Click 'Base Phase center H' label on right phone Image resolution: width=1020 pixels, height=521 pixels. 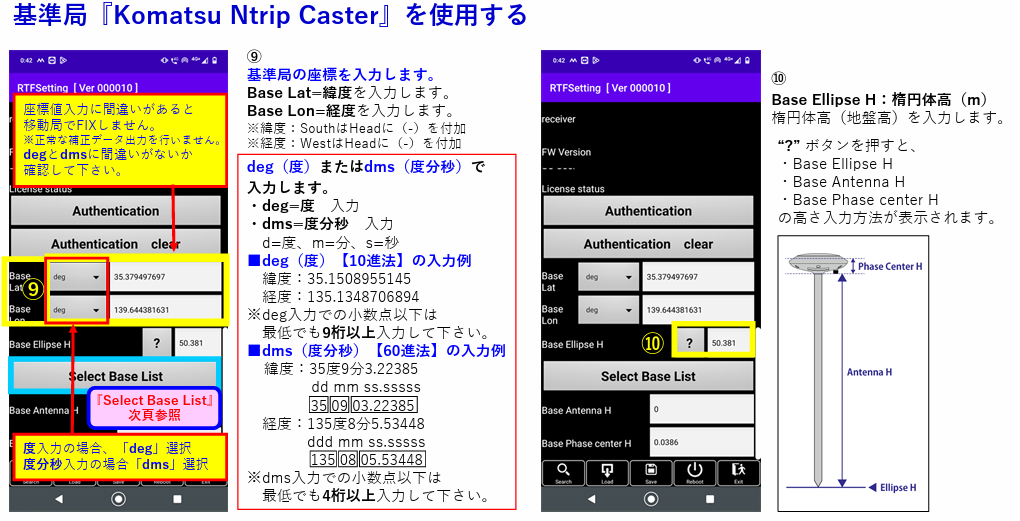(586, 444)
